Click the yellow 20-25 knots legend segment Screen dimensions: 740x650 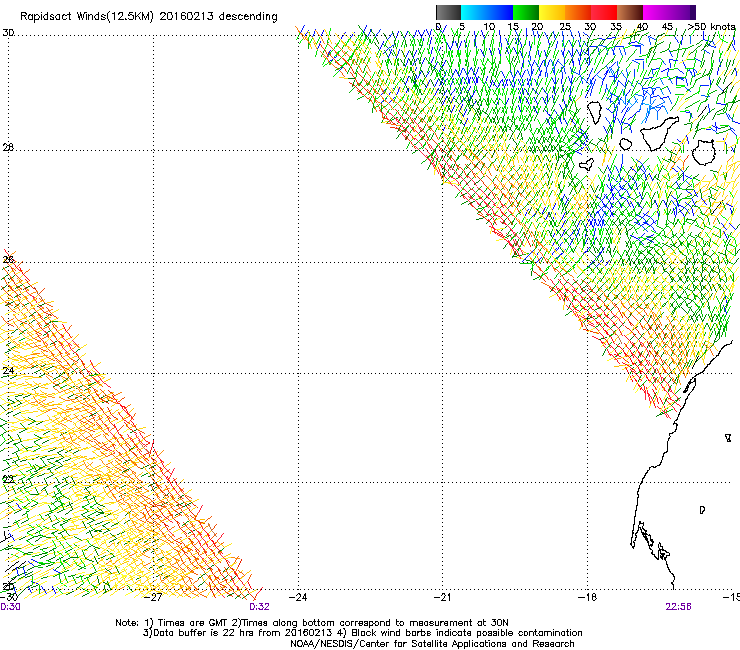(552, 12)
